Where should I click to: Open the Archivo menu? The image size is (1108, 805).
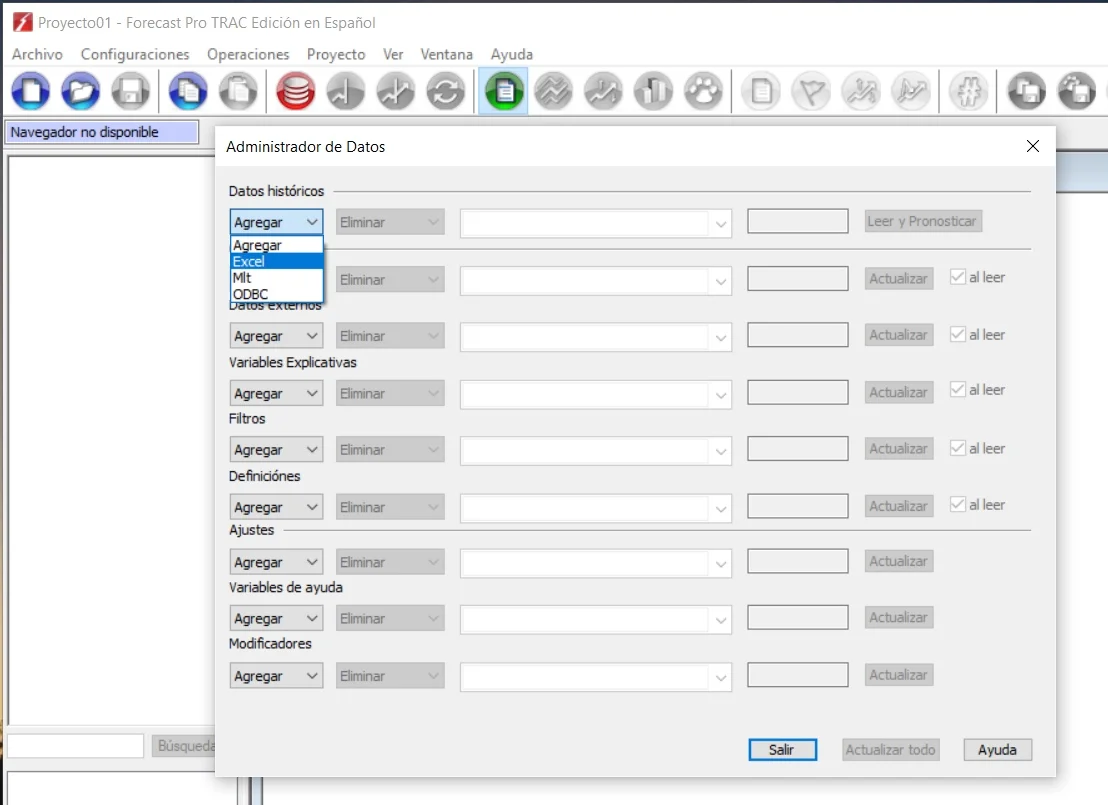(x=37, y=54)
